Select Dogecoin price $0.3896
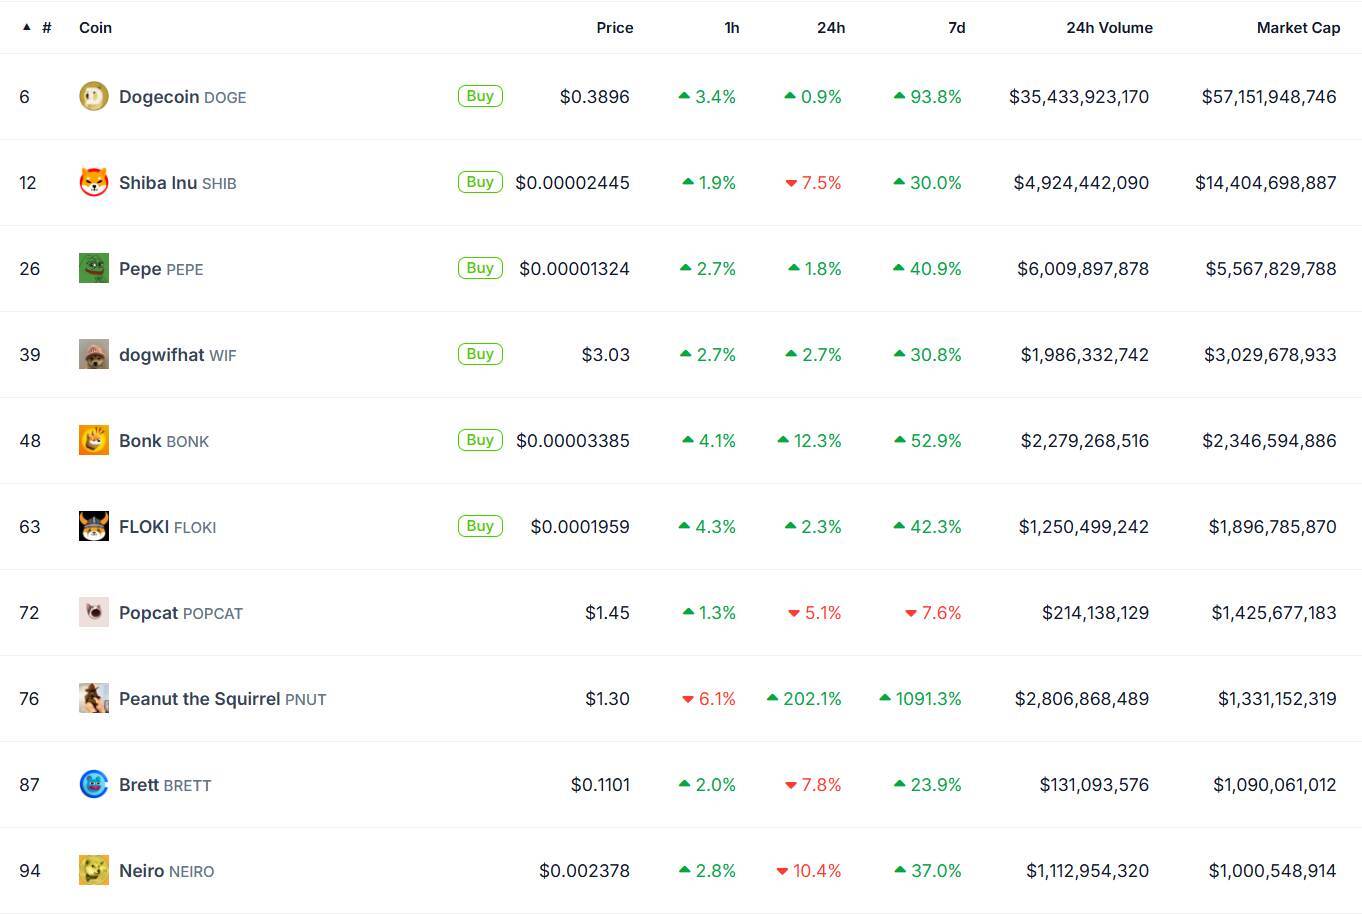1362x916 pixels. 595,97
